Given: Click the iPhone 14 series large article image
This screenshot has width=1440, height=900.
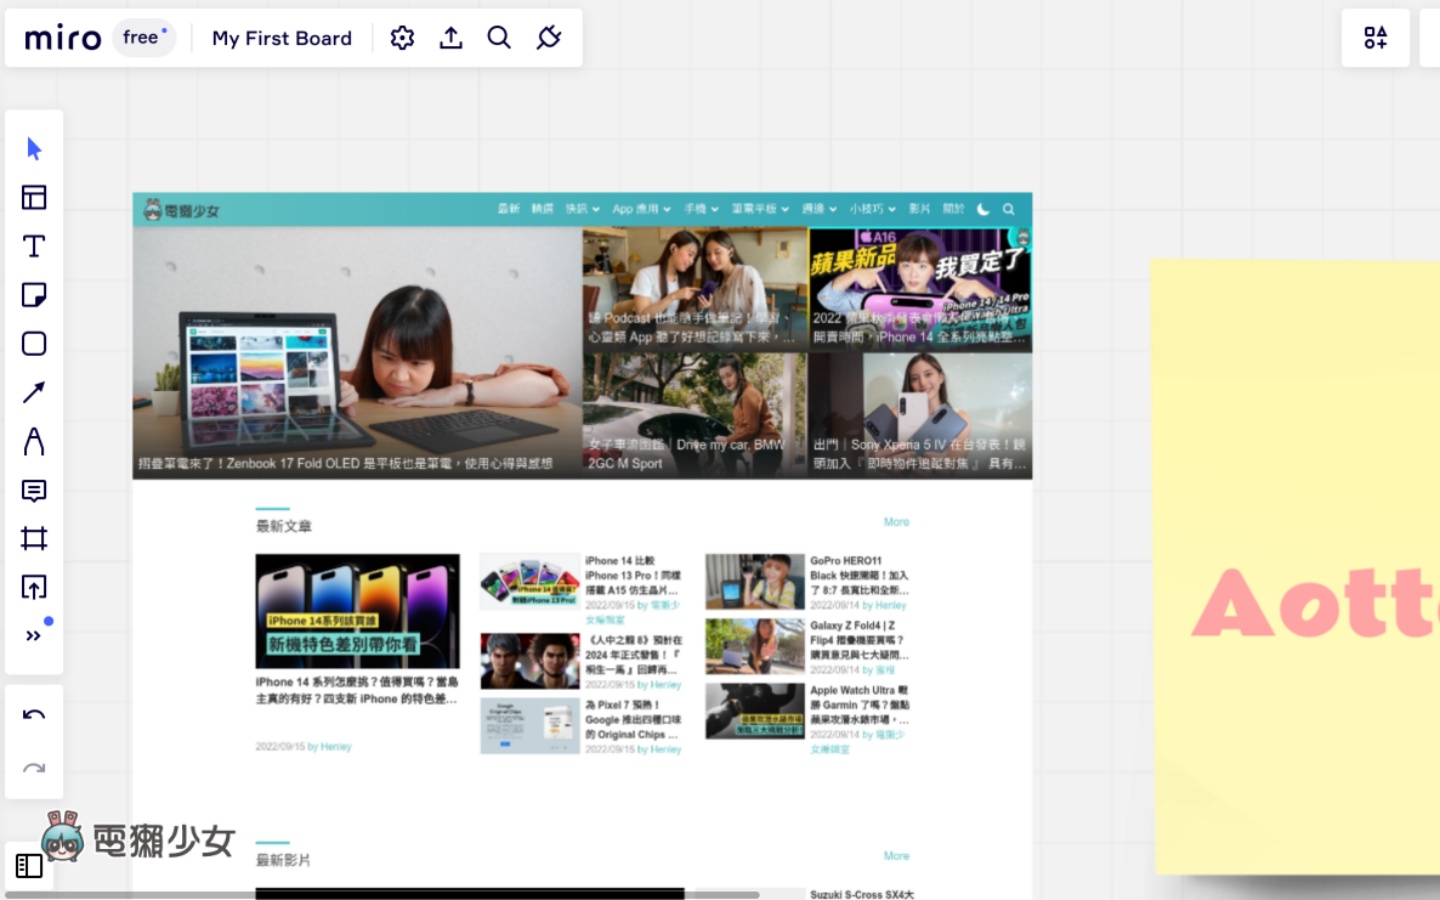Looking at the screenshot, I should pyautogui.click(x=358, y=611).
